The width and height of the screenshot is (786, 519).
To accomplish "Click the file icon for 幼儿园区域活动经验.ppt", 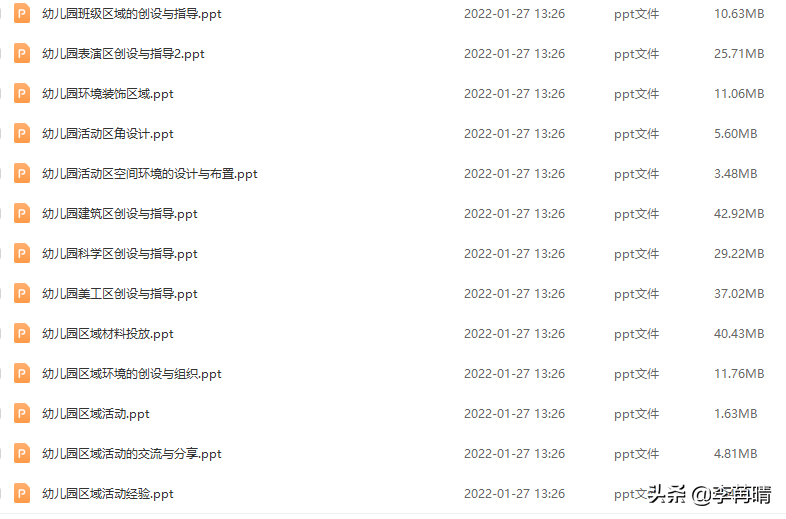I will [22, 493].
